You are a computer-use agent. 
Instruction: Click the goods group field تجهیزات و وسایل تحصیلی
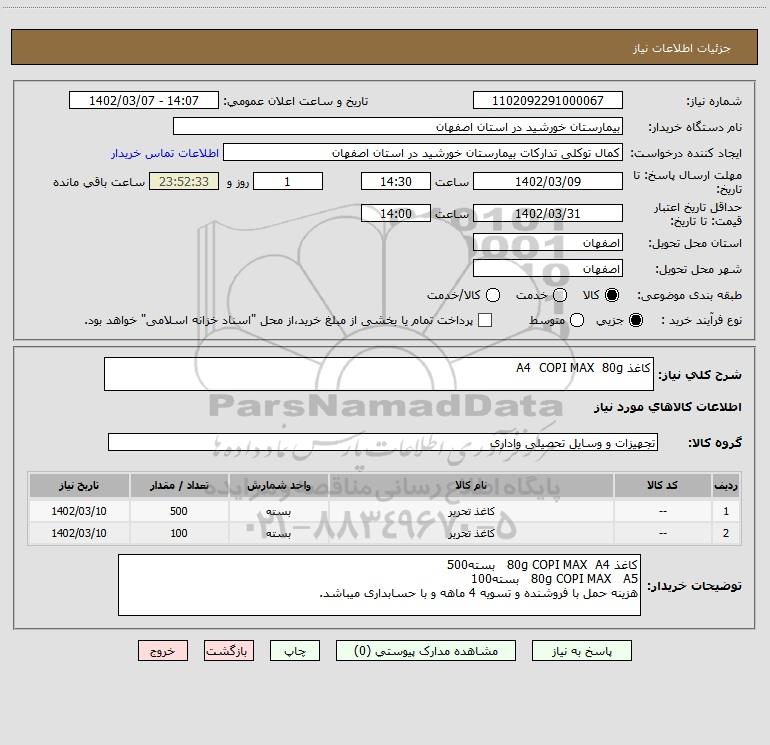point(383,442)
